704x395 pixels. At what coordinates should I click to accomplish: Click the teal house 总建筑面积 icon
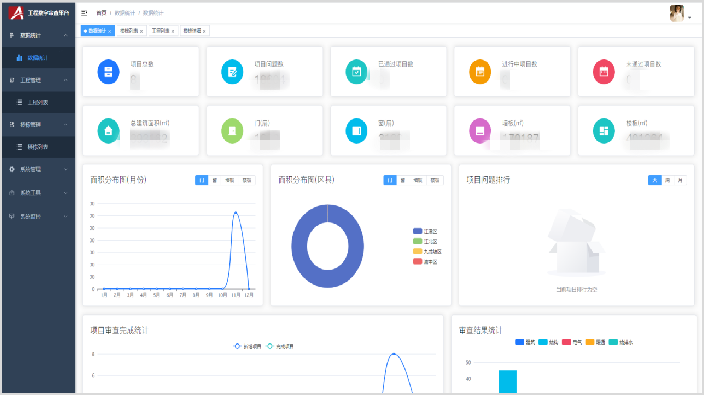click(x=108, y=131)
